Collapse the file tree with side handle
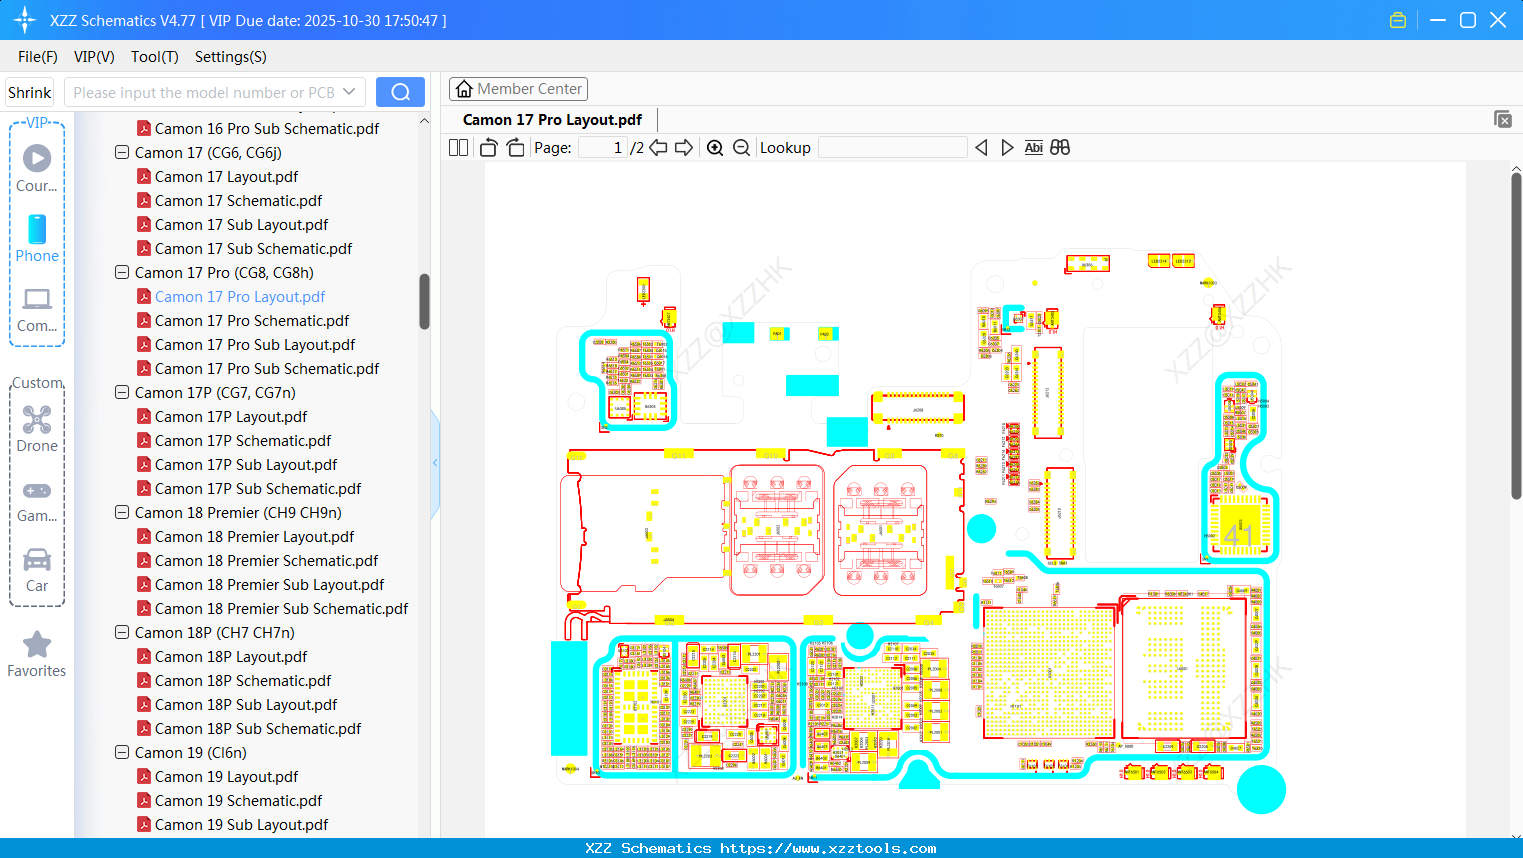 point(435,463)
